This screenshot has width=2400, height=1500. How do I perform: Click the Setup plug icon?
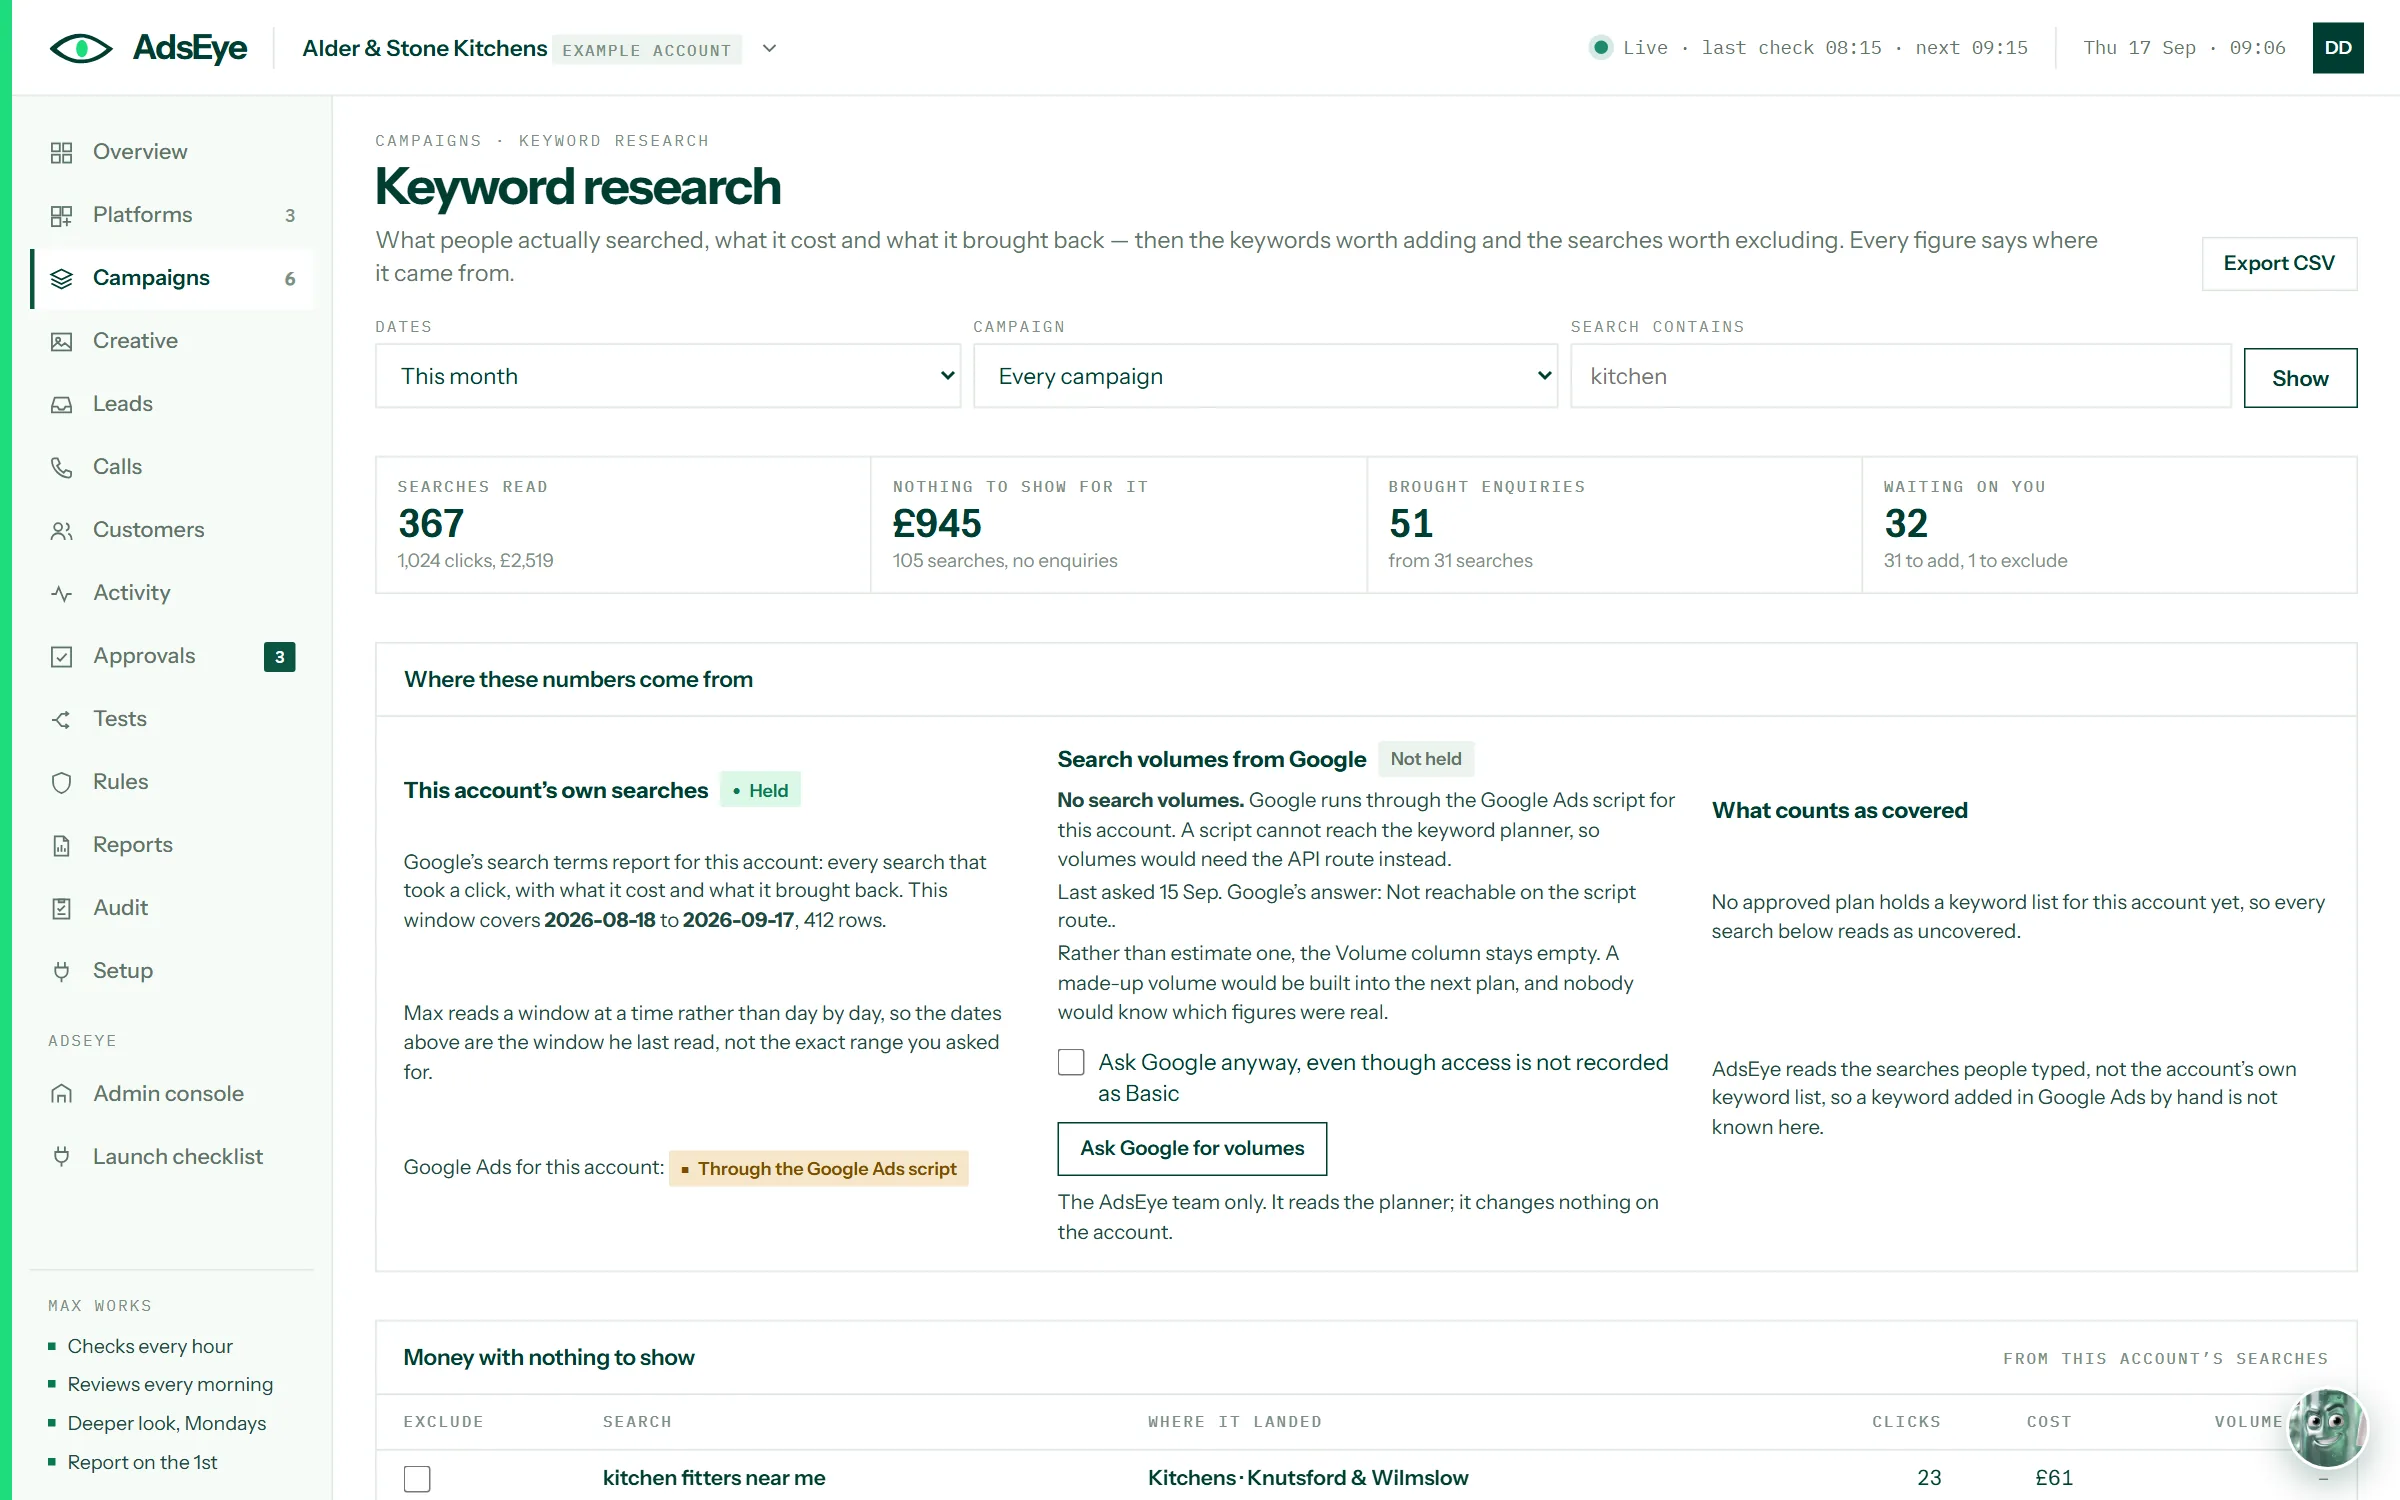pos(62,971)
